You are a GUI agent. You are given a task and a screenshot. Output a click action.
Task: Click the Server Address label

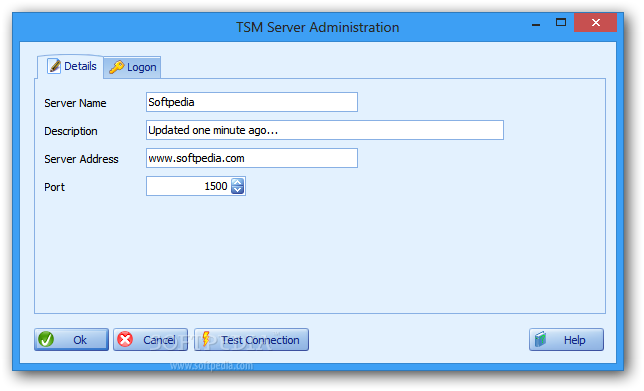pos(81,159)
